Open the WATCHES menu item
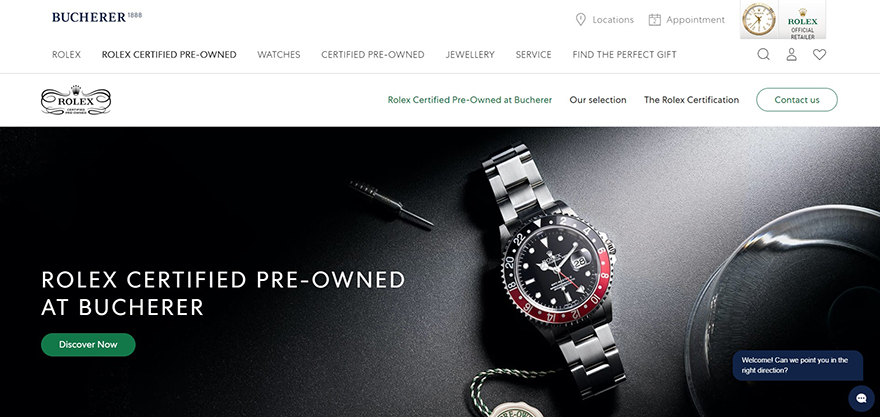 pyautogui.click(x=279, y=54)
